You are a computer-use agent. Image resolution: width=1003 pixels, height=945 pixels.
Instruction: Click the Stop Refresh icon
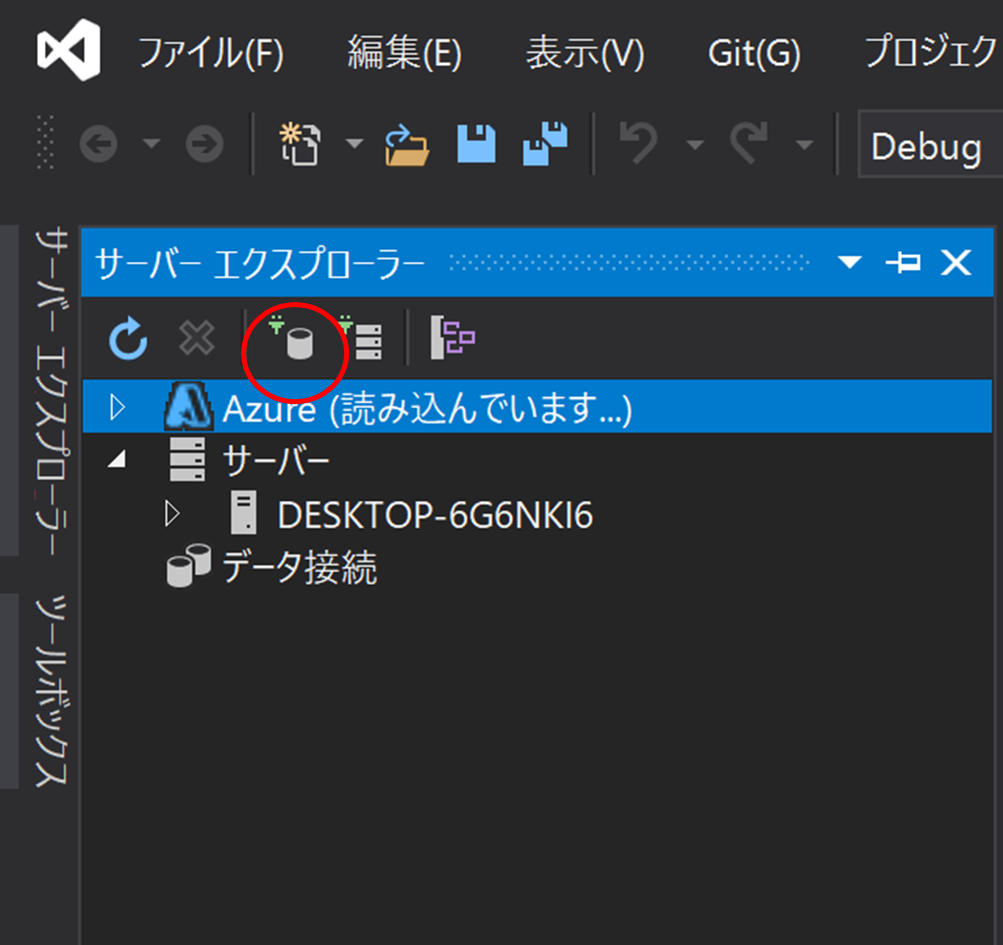coord(196,339)
